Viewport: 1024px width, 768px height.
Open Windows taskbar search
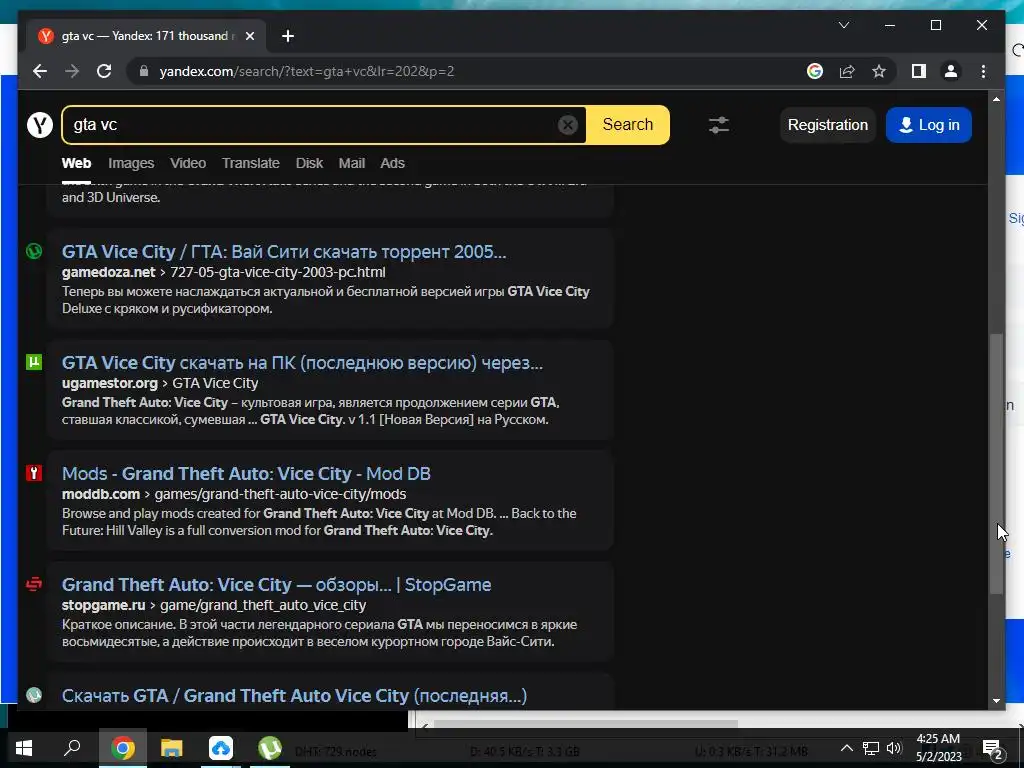click(72, 748)
